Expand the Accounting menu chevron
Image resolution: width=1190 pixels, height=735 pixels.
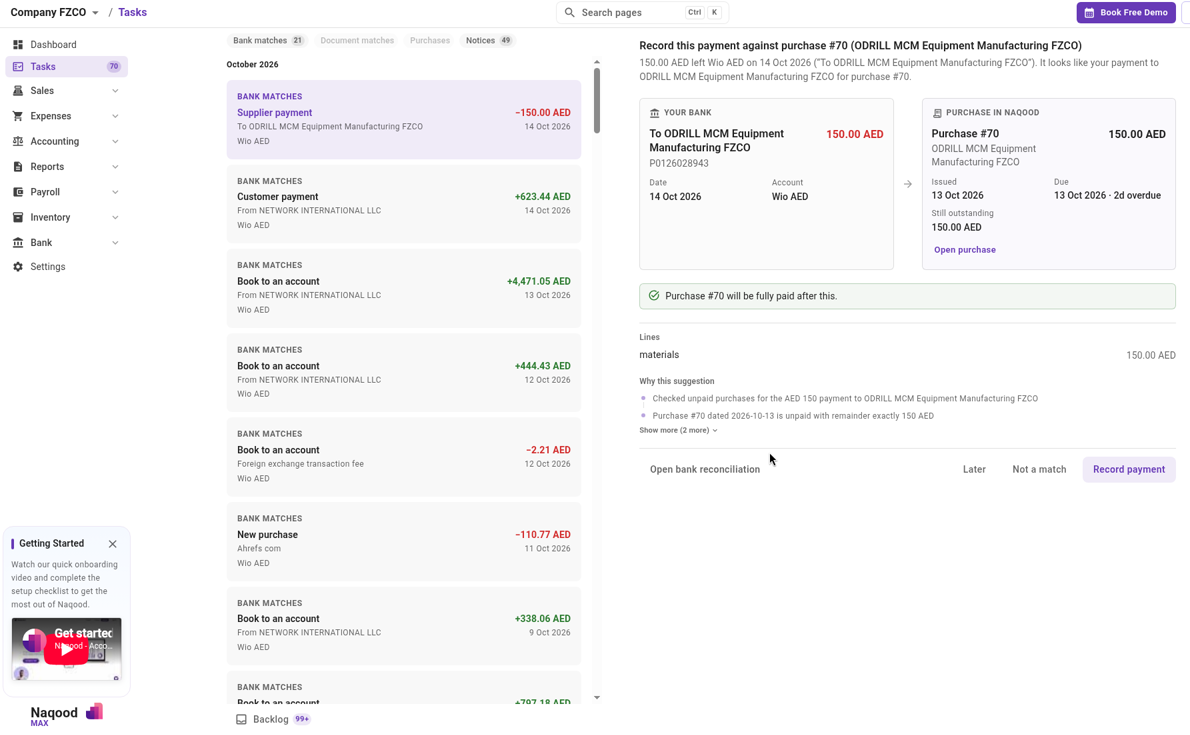pos(115,142)
